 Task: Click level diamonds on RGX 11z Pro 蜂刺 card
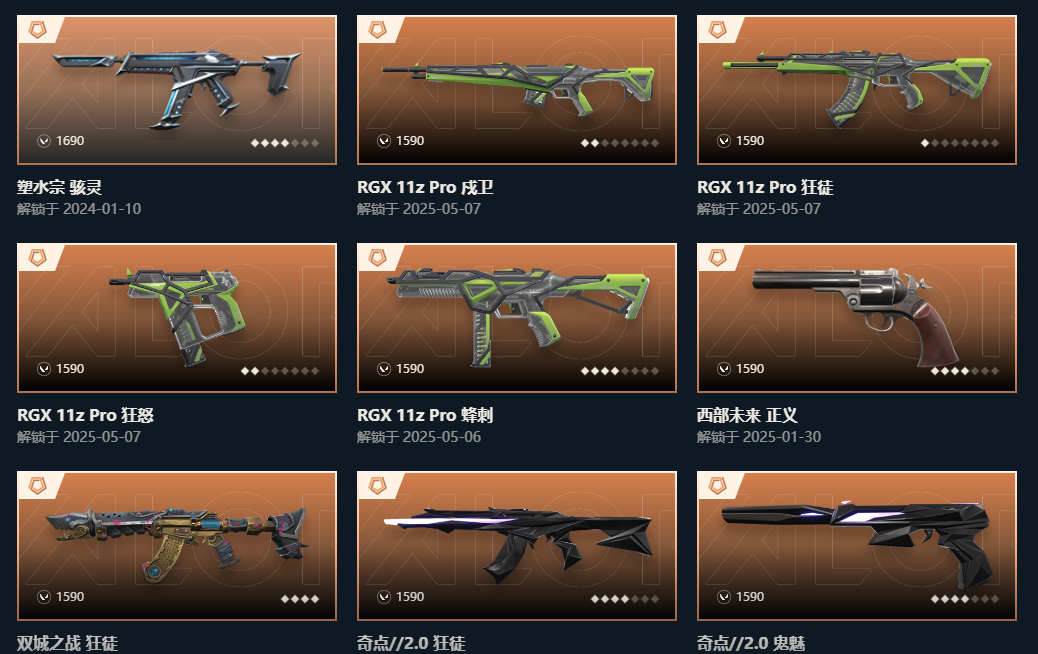click(x=620, y=371)
